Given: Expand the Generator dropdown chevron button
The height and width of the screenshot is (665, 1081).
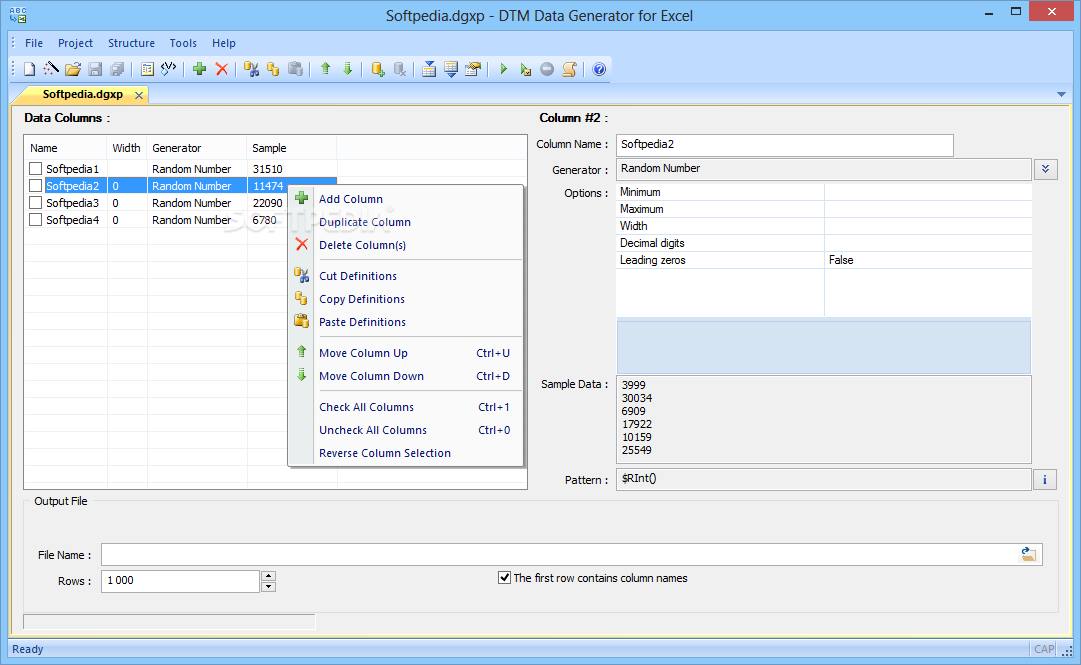Looking at the screenshot, I should 1045,169.
